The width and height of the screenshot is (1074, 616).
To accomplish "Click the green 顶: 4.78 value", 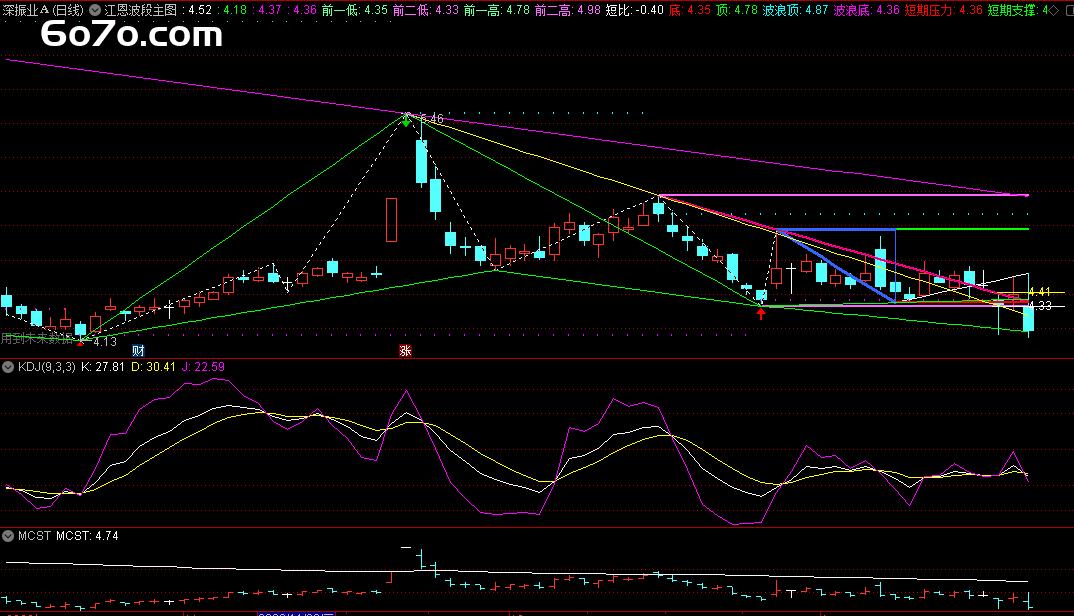I will [737, 10].
